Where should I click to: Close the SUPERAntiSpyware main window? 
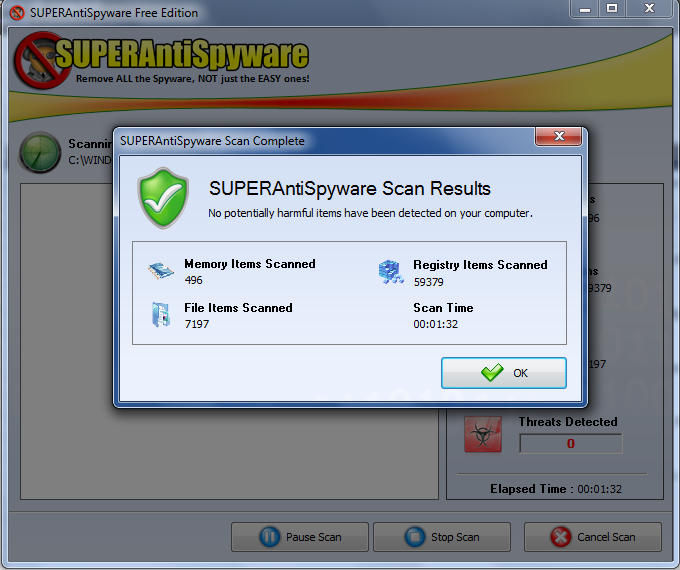(x=649, y=9)
